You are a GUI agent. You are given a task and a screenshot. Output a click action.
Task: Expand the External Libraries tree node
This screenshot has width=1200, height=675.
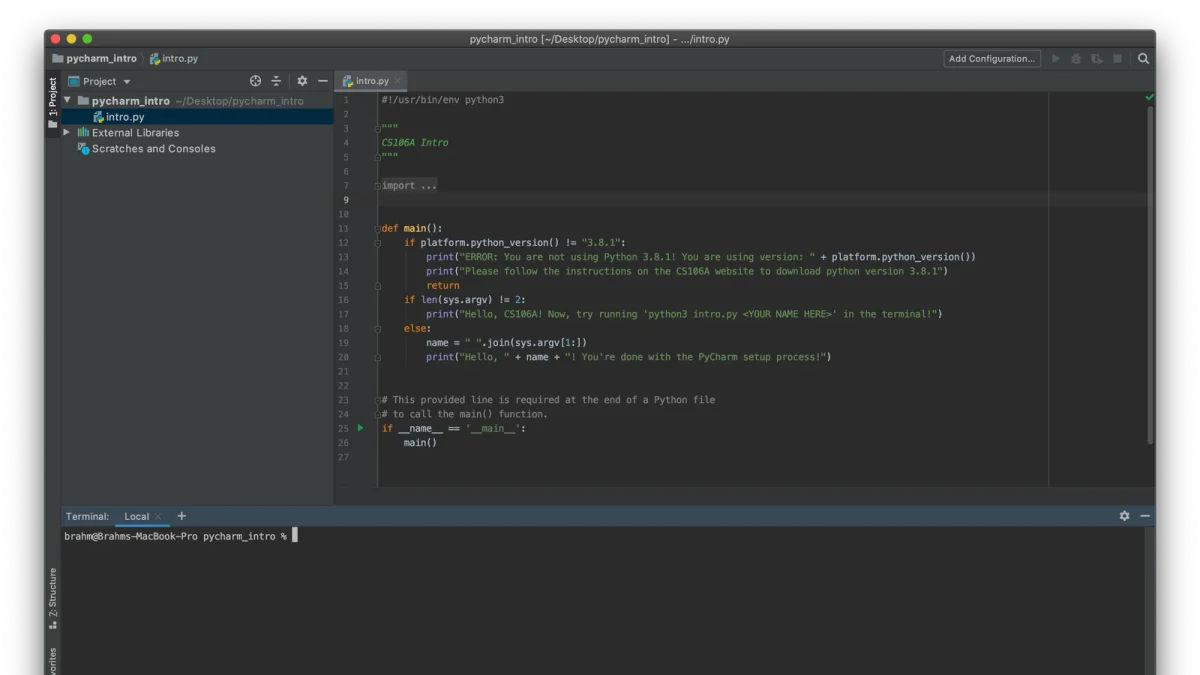[67, 132]
